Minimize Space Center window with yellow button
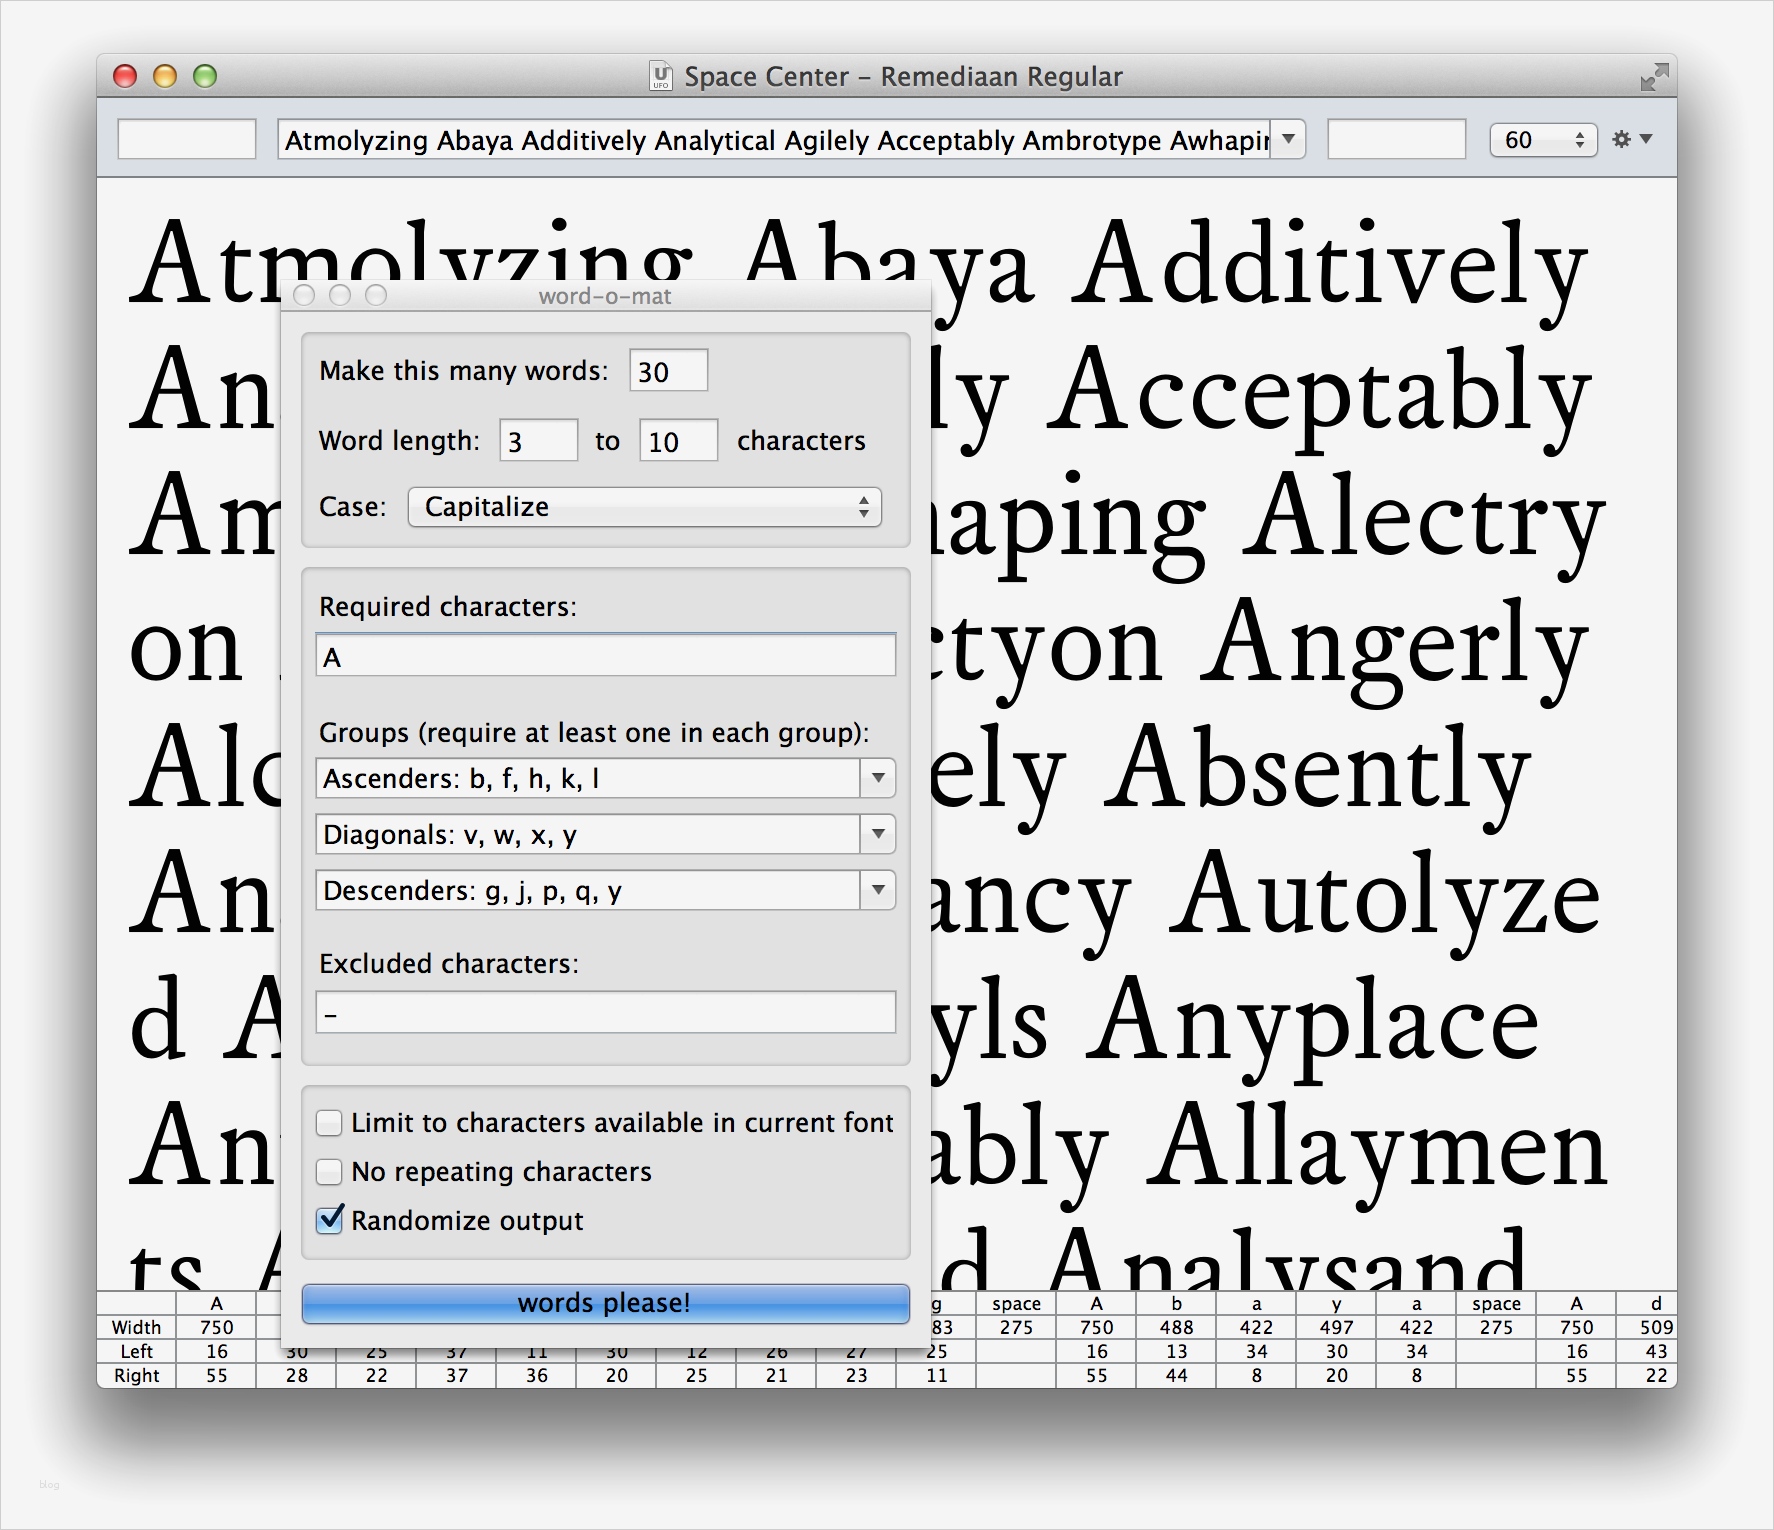Screen dimensions: 1774x1530 (165, 76)
